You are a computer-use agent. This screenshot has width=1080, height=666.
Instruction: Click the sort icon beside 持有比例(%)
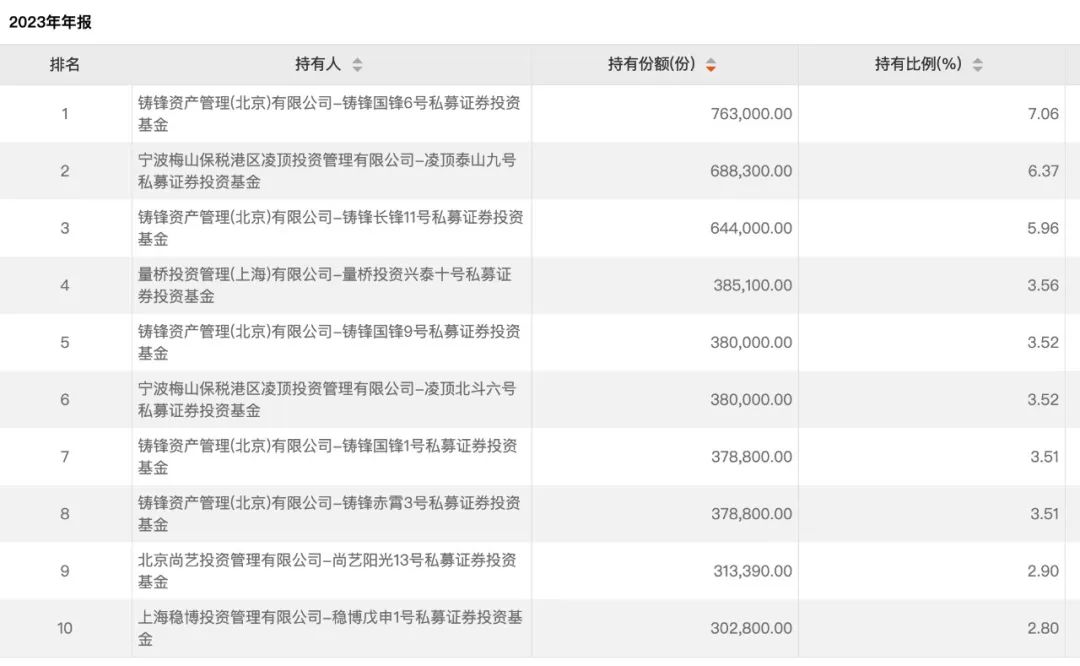click(977, 65)
